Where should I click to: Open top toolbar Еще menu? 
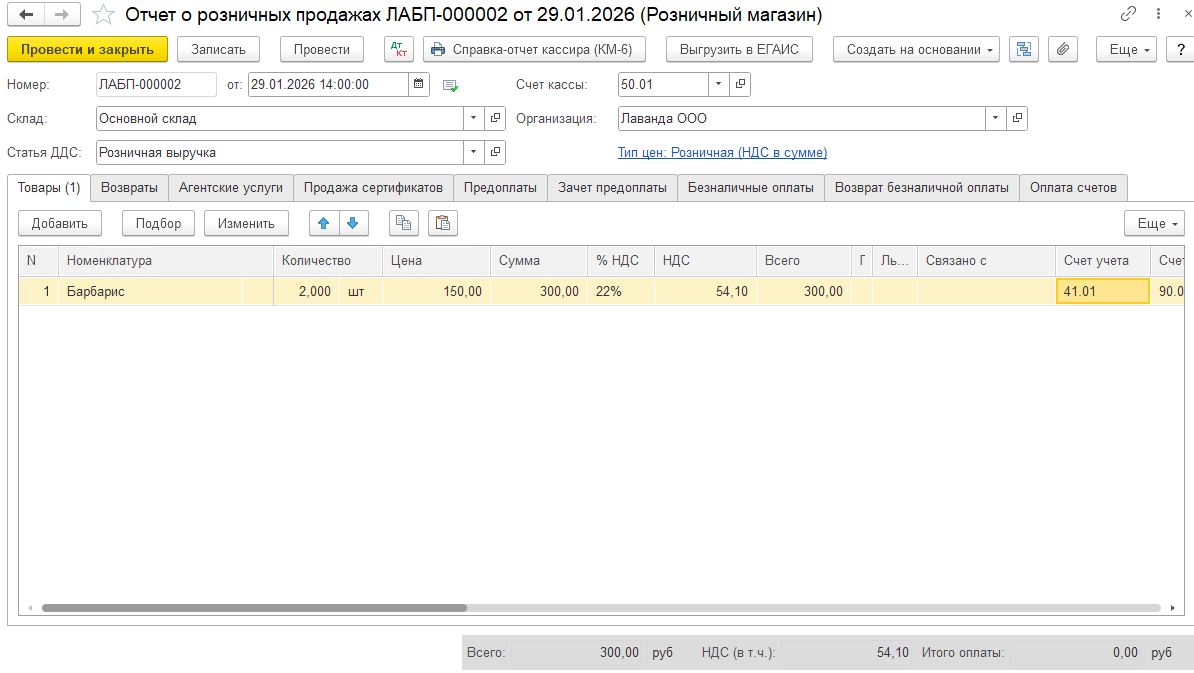pyautogui.click(x=1127, y=49)
